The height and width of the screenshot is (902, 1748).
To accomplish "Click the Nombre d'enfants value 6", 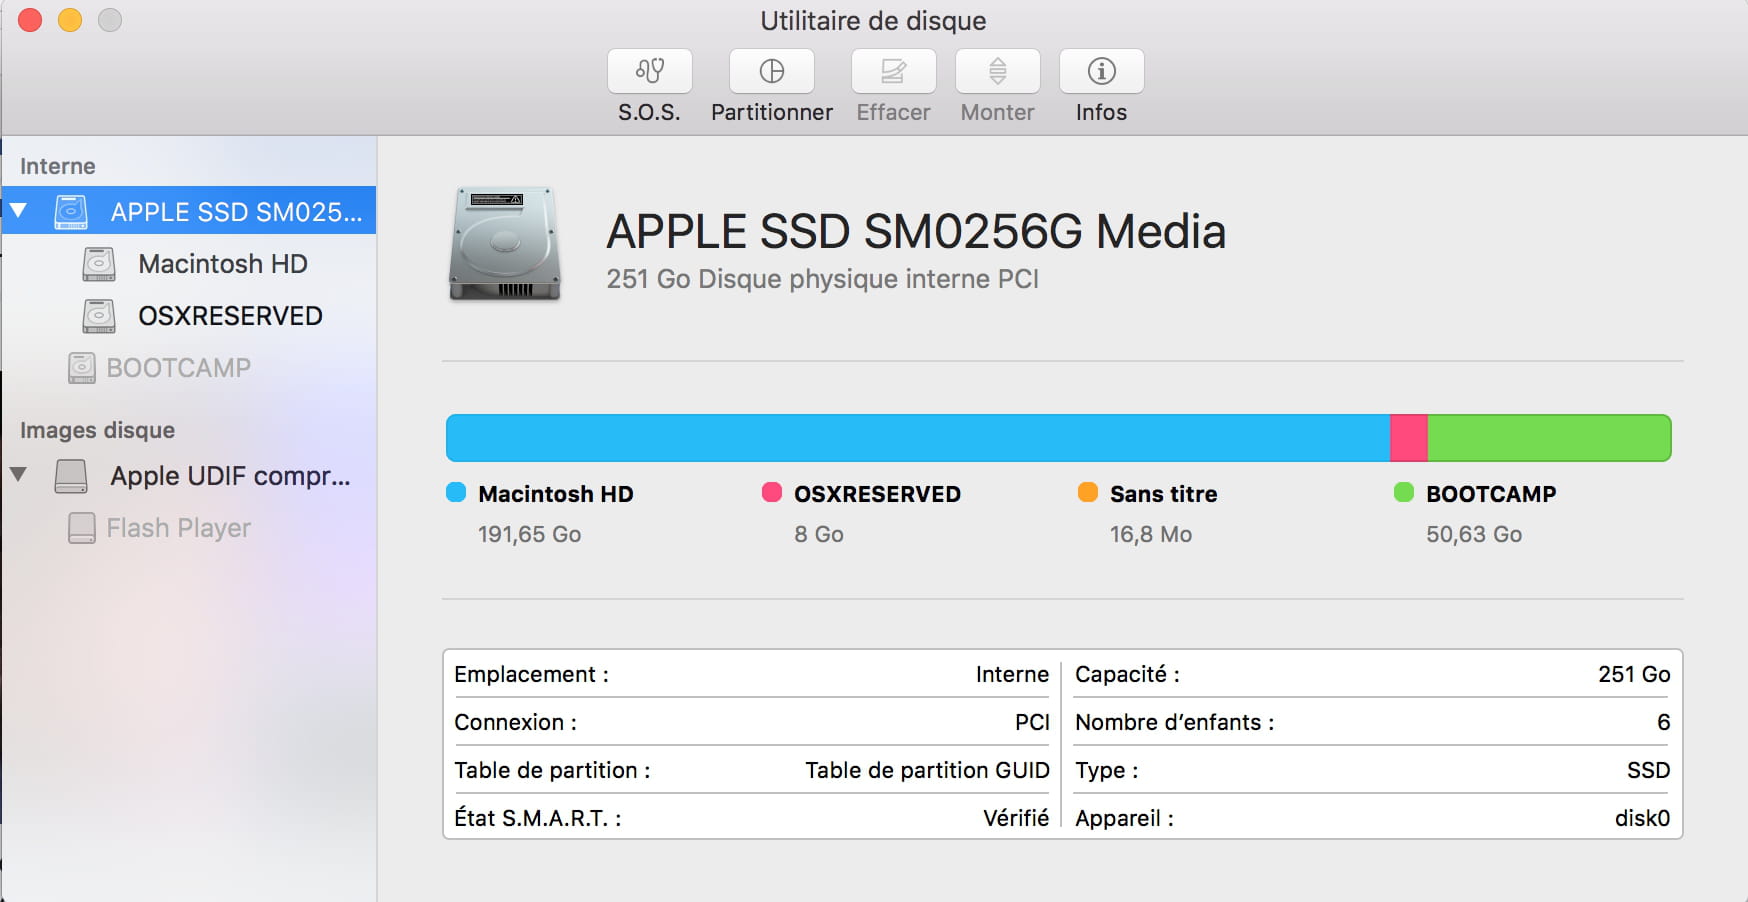I will point(1664,723).
